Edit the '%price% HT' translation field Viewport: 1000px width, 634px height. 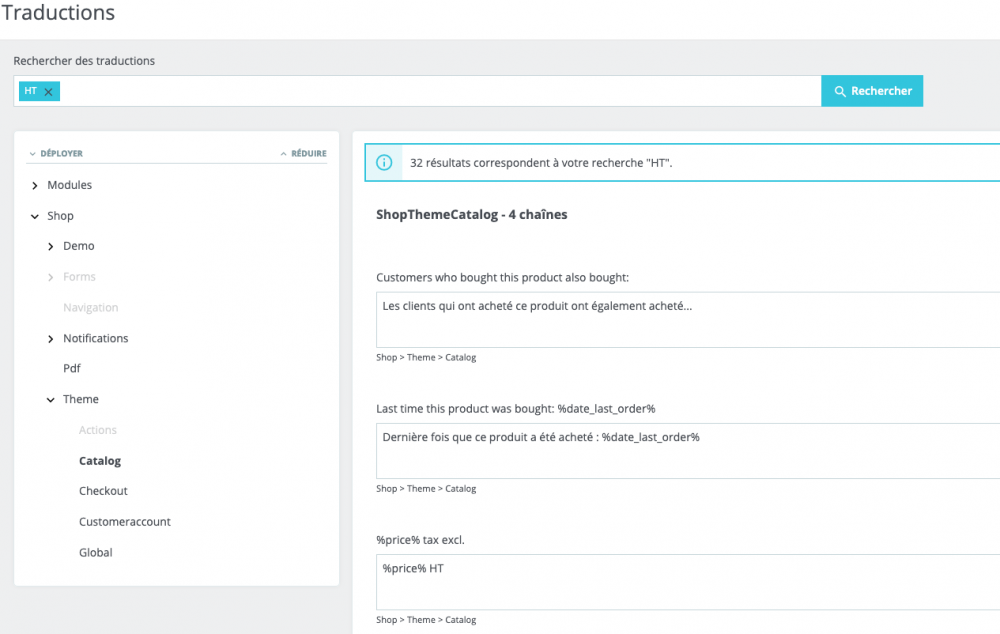click(688, 581)
